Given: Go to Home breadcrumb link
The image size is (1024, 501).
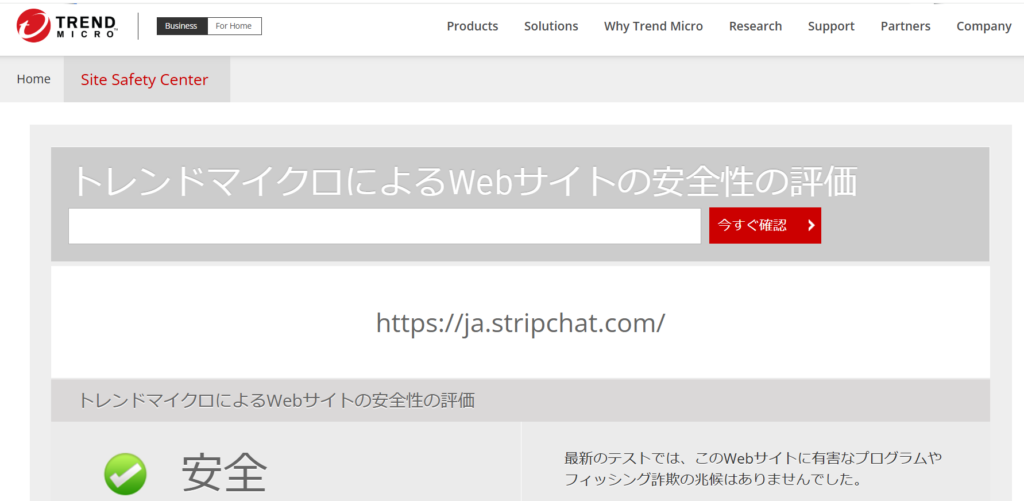Looking at the screenshot, I should 33,79.
